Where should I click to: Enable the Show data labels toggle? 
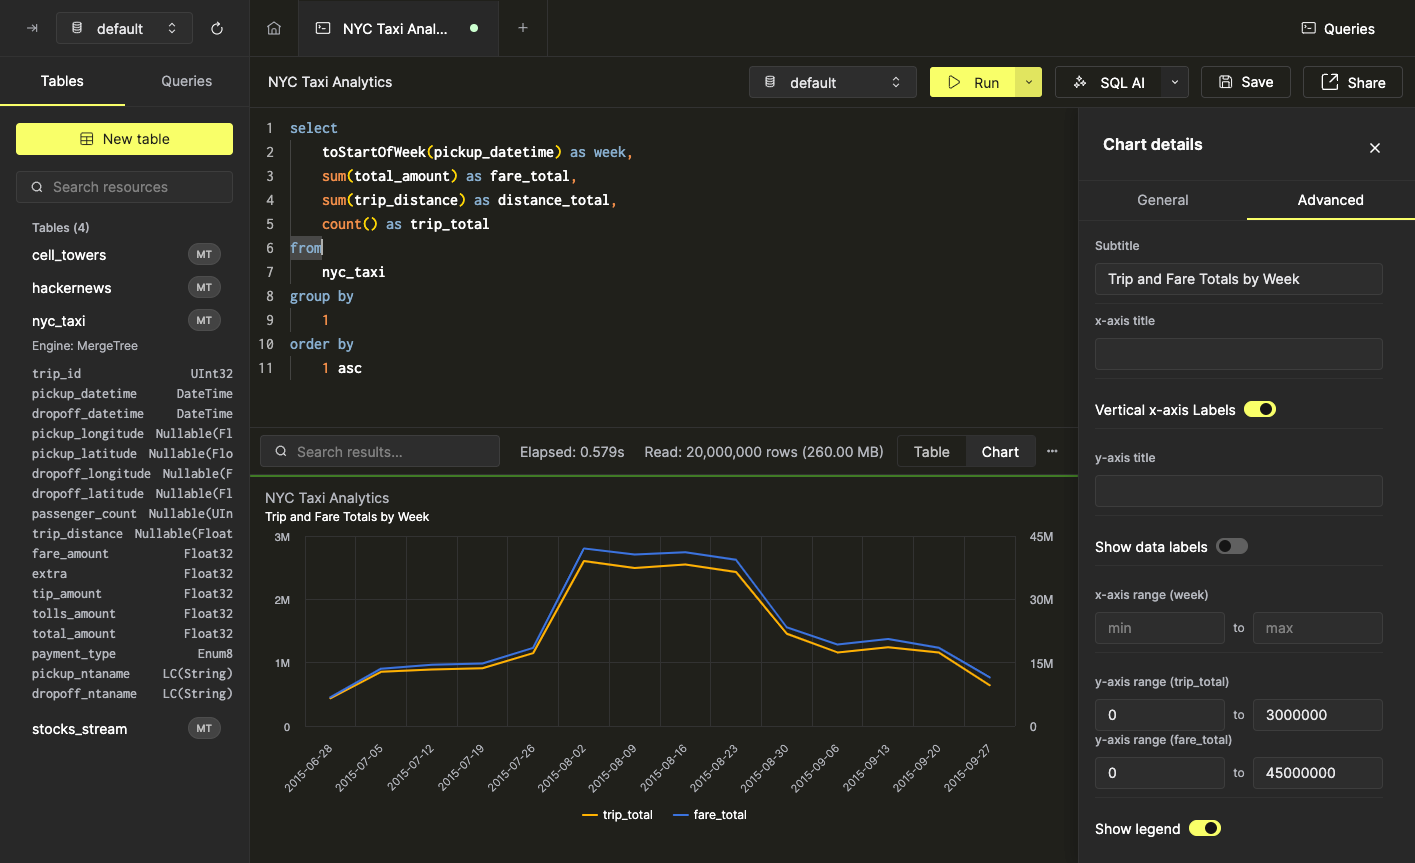pyautogui.click(x=1231, y=547)
